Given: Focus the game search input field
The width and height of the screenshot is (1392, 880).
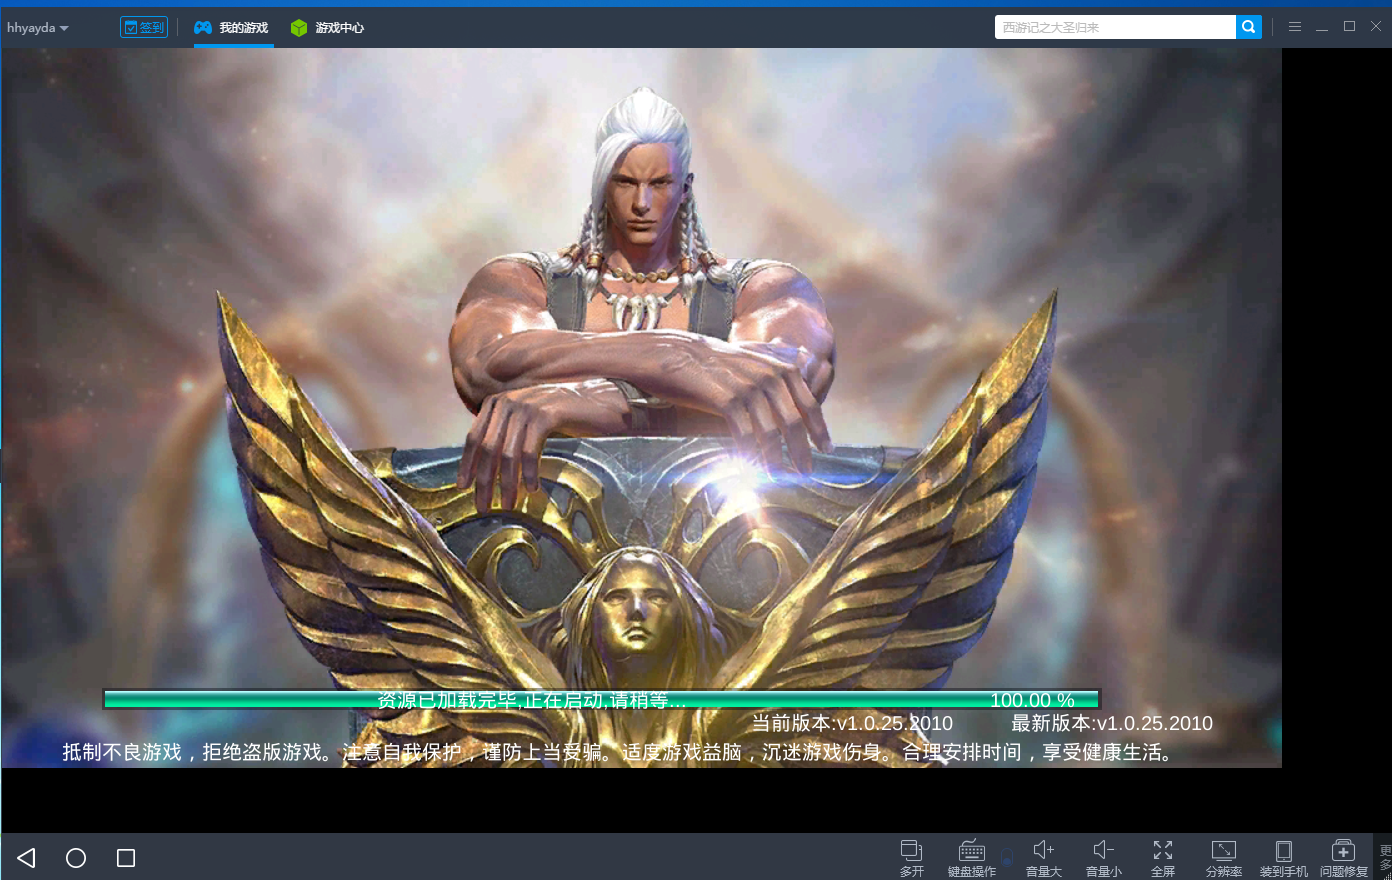Looking at the screenshot, I should (x=1115, y=27).
